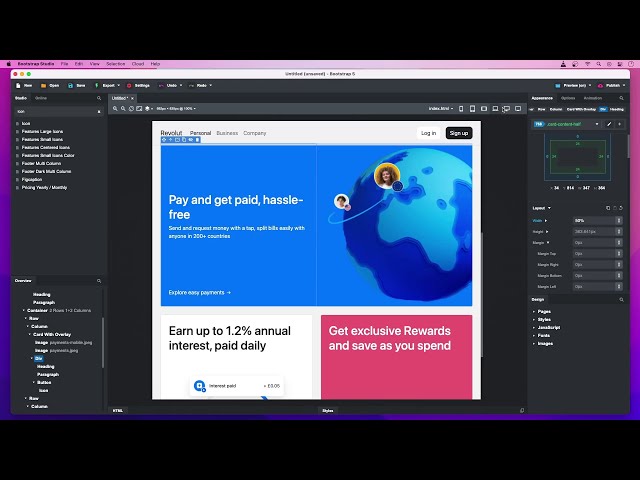The image size is (640, 480).
Task: Click the zoom out magnifier on stage toolbar
Action: (x=123, y=109)
